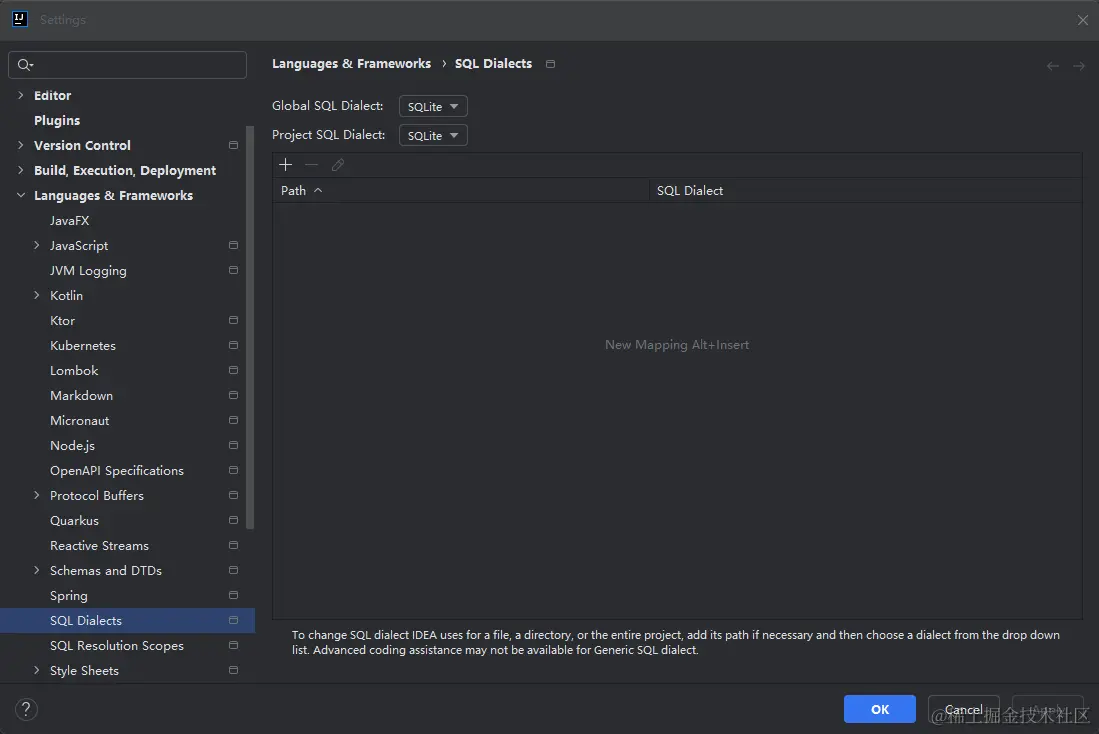Add a new SQL dialect mapping with plus icon

(285, 164)
